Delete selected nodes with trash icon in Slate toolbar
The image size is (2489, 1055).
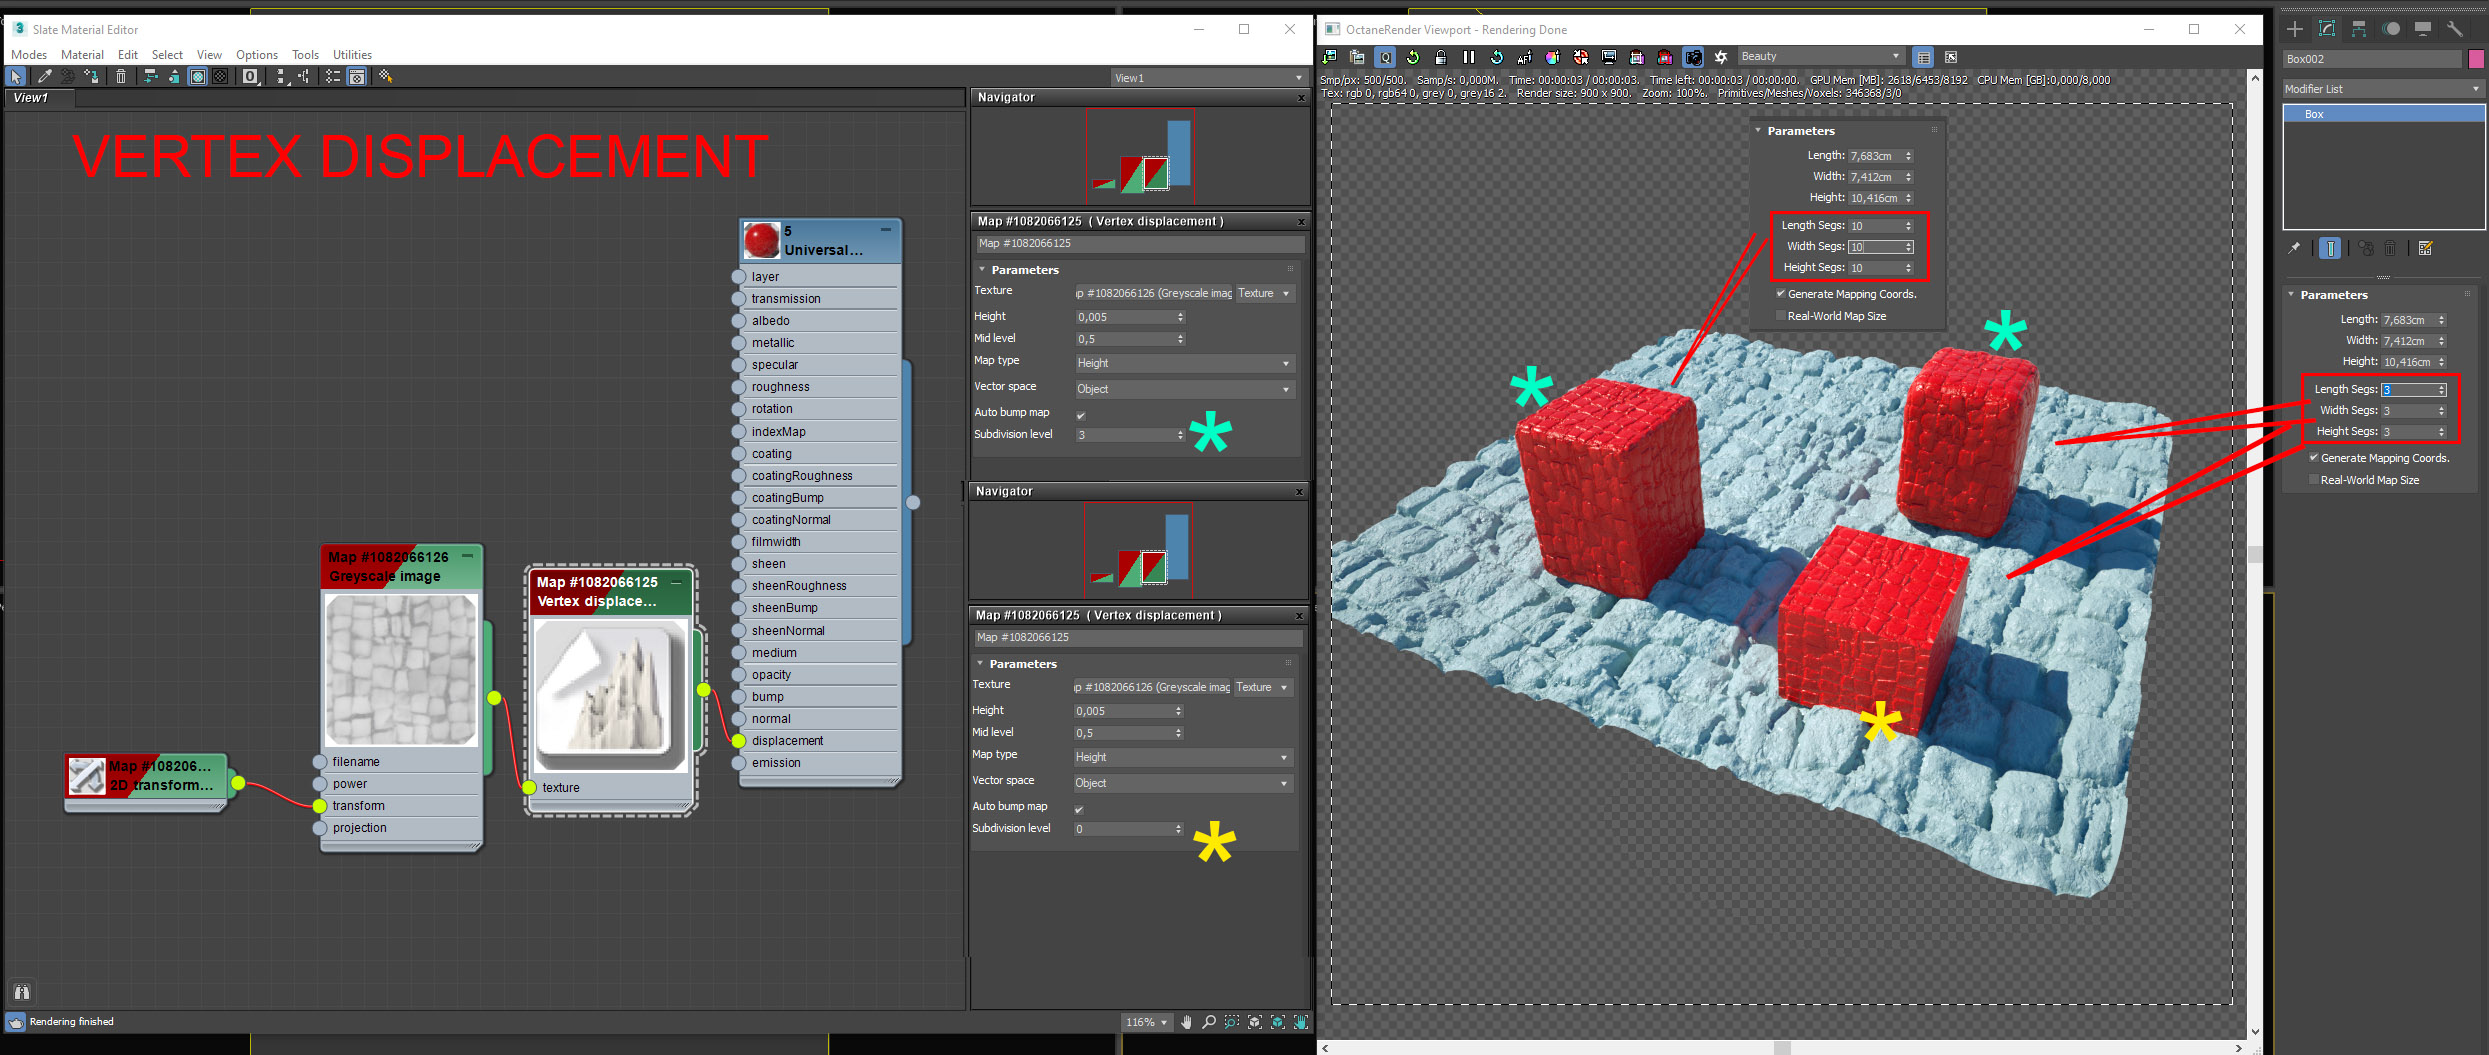121,77
